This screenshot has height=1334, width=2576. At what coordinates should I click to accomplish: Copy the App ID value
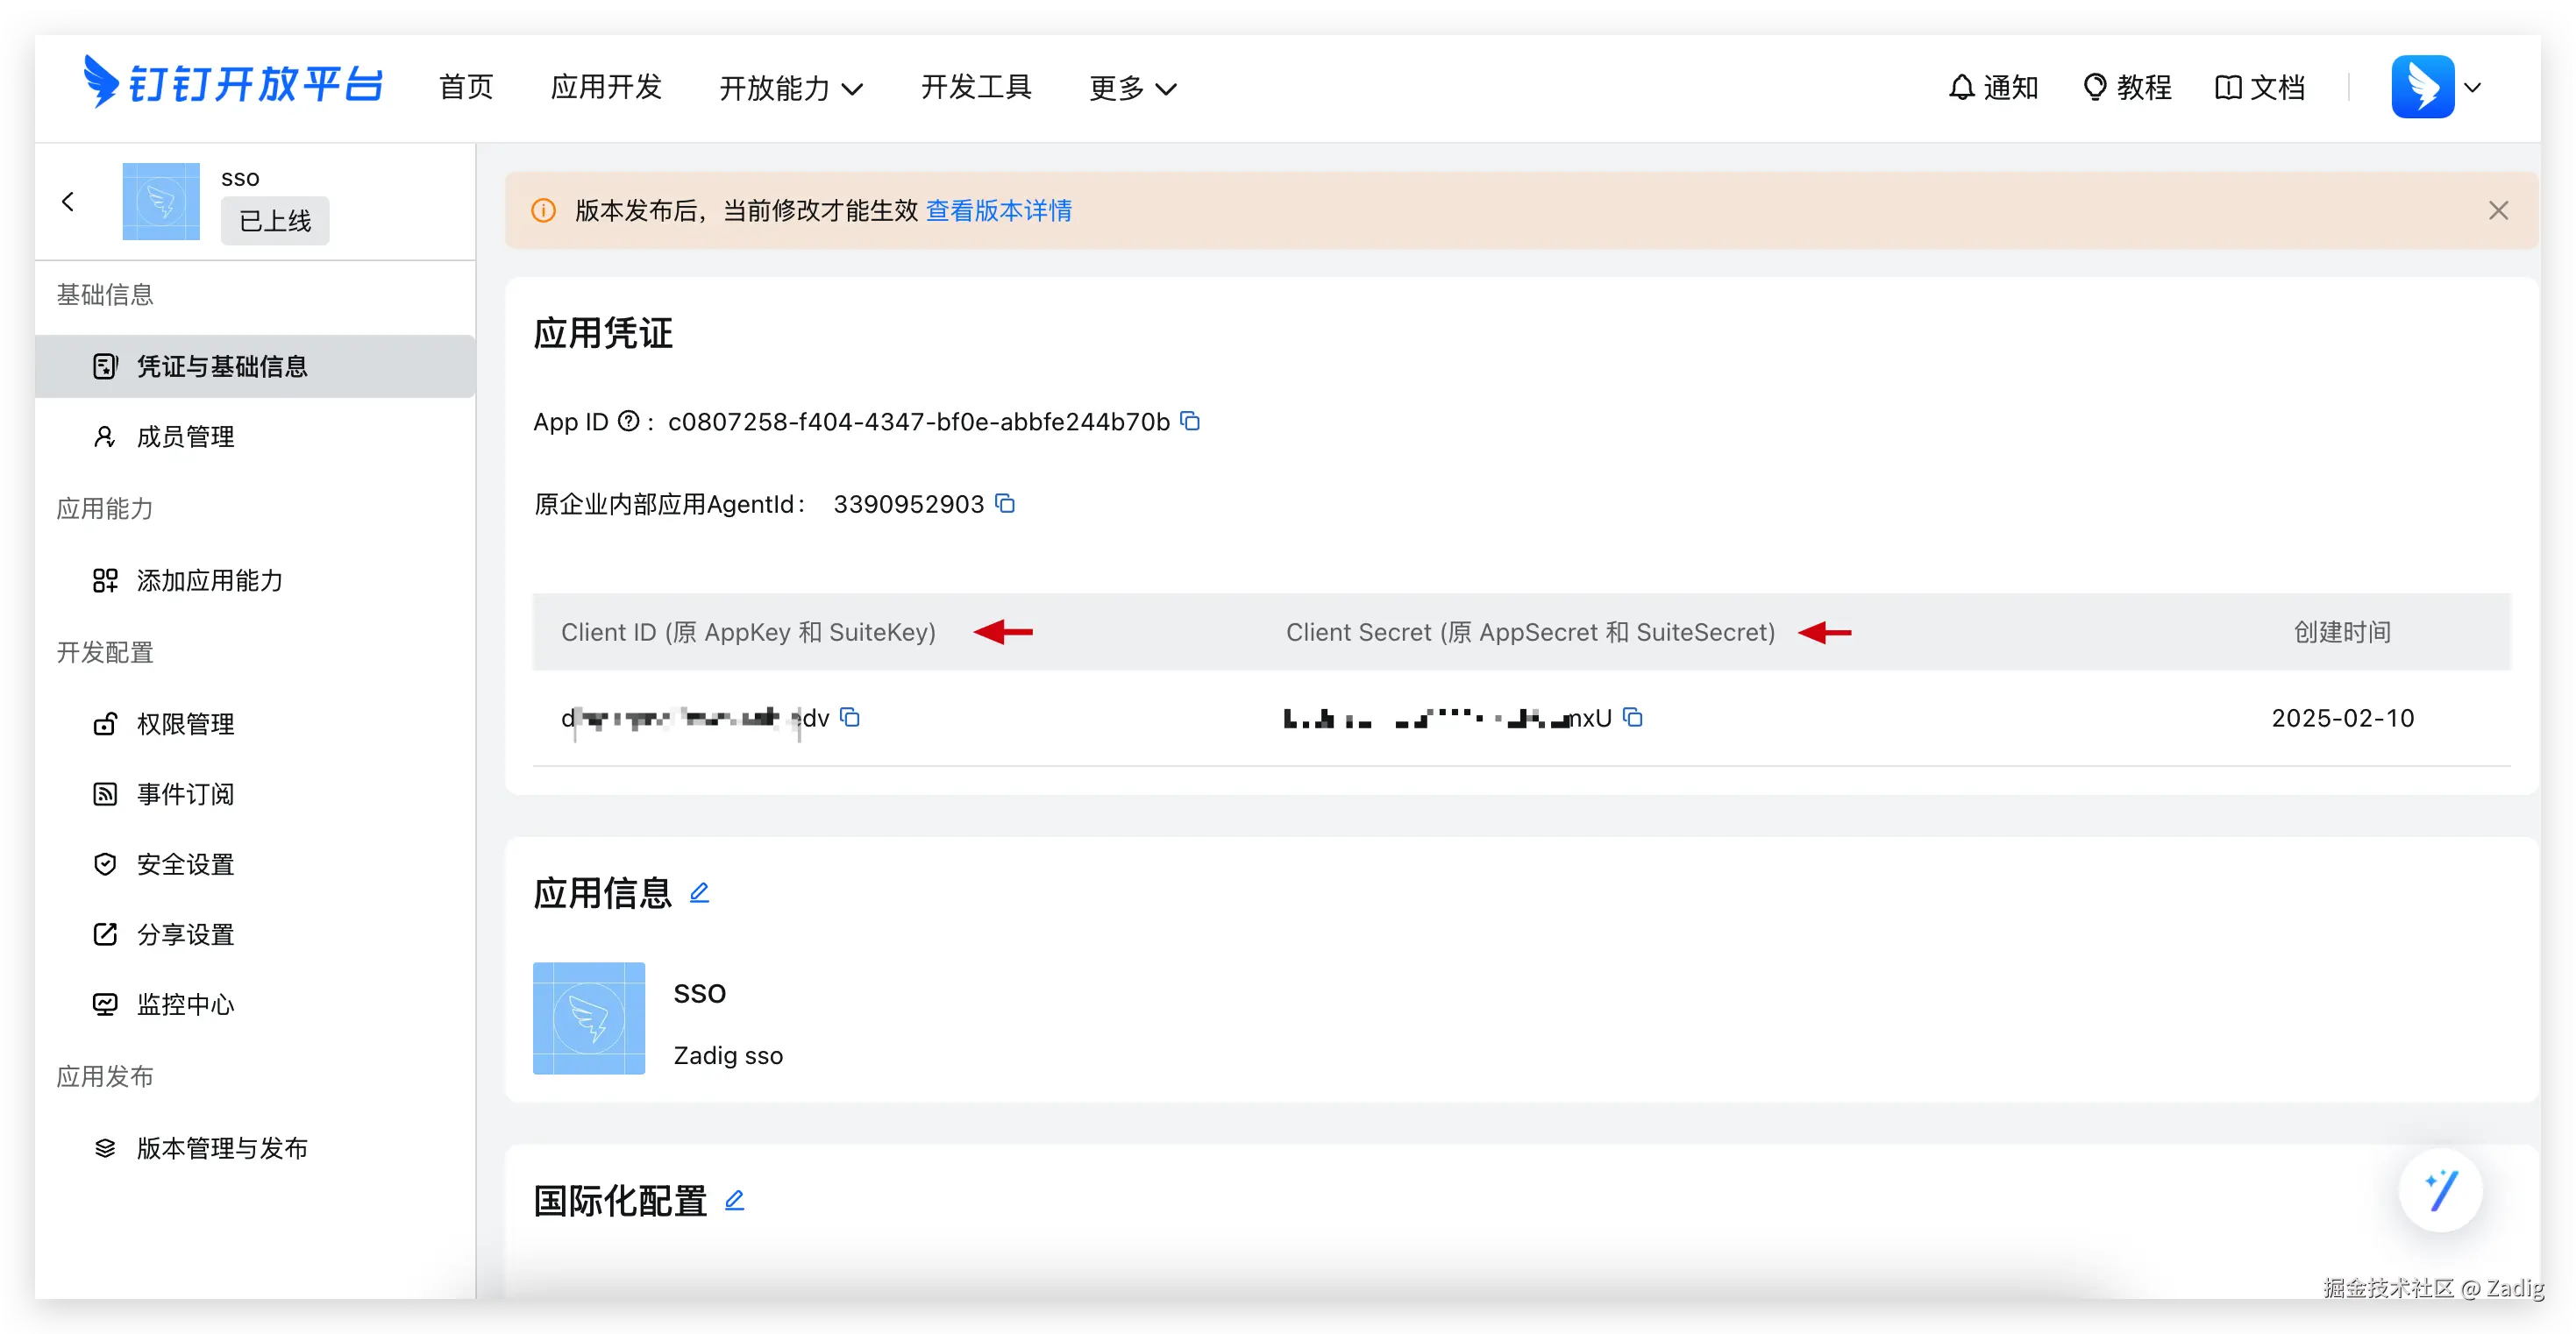[1190, 421]
